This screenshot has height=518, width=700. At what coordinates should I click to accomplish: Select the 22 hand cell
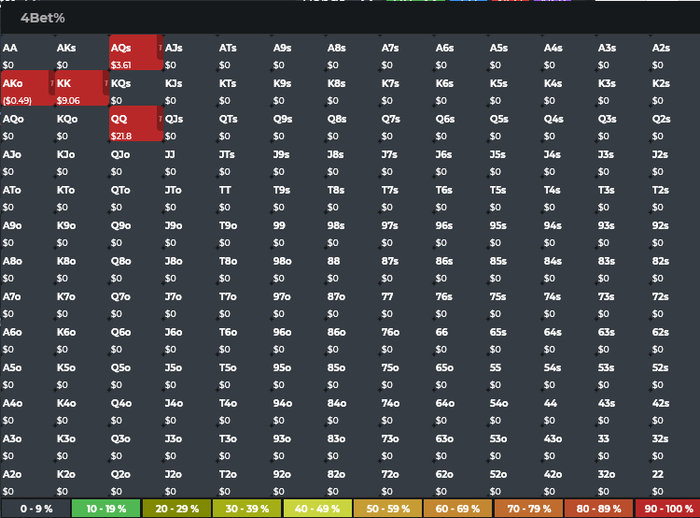675,479
